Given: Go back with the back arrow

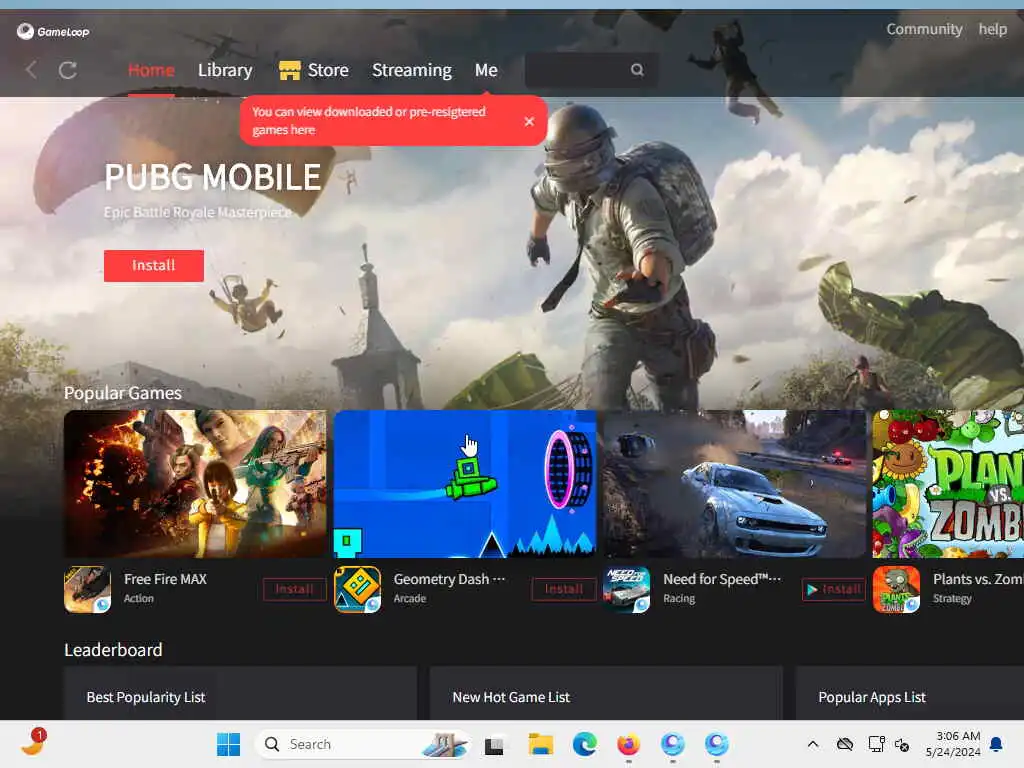Looking at the screenshot, I should click(x=31, y=70).
